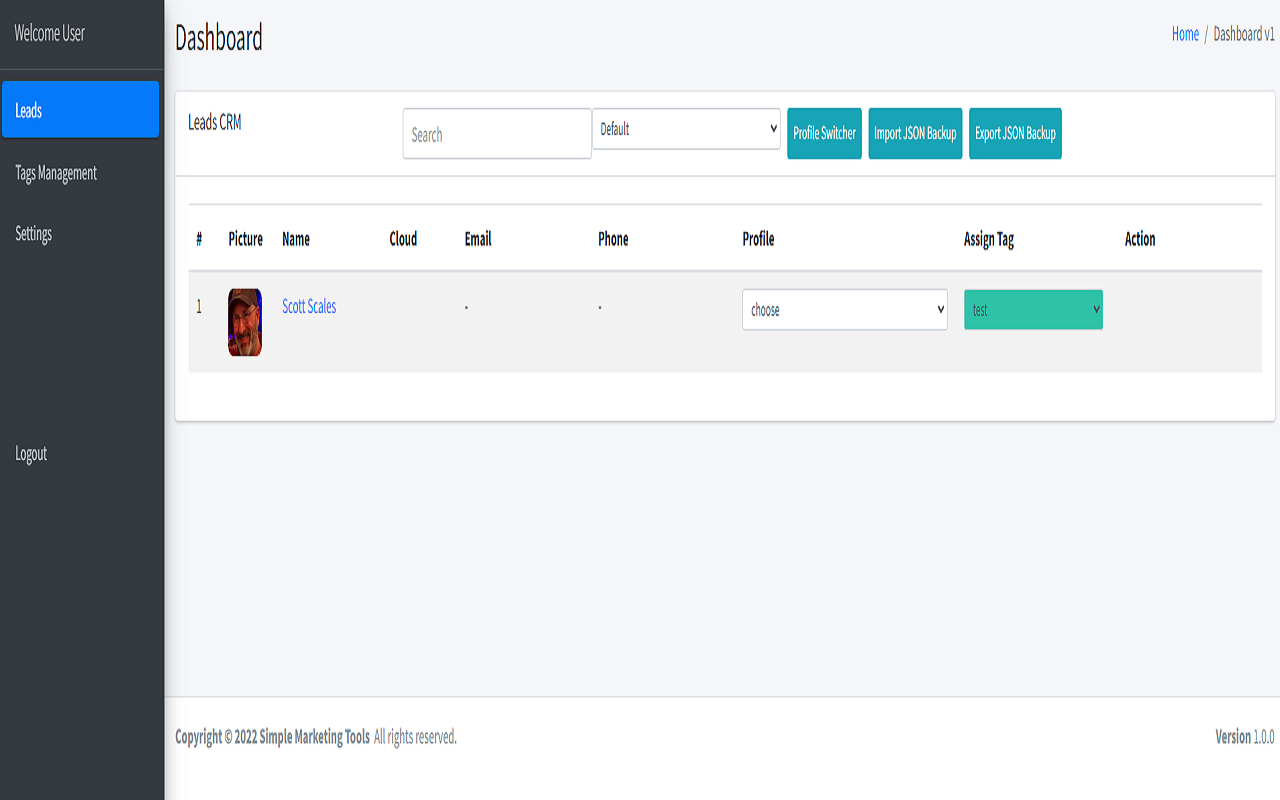Click the Name column header
This screenshot has width=1280, height=800.
coord(296,239)
